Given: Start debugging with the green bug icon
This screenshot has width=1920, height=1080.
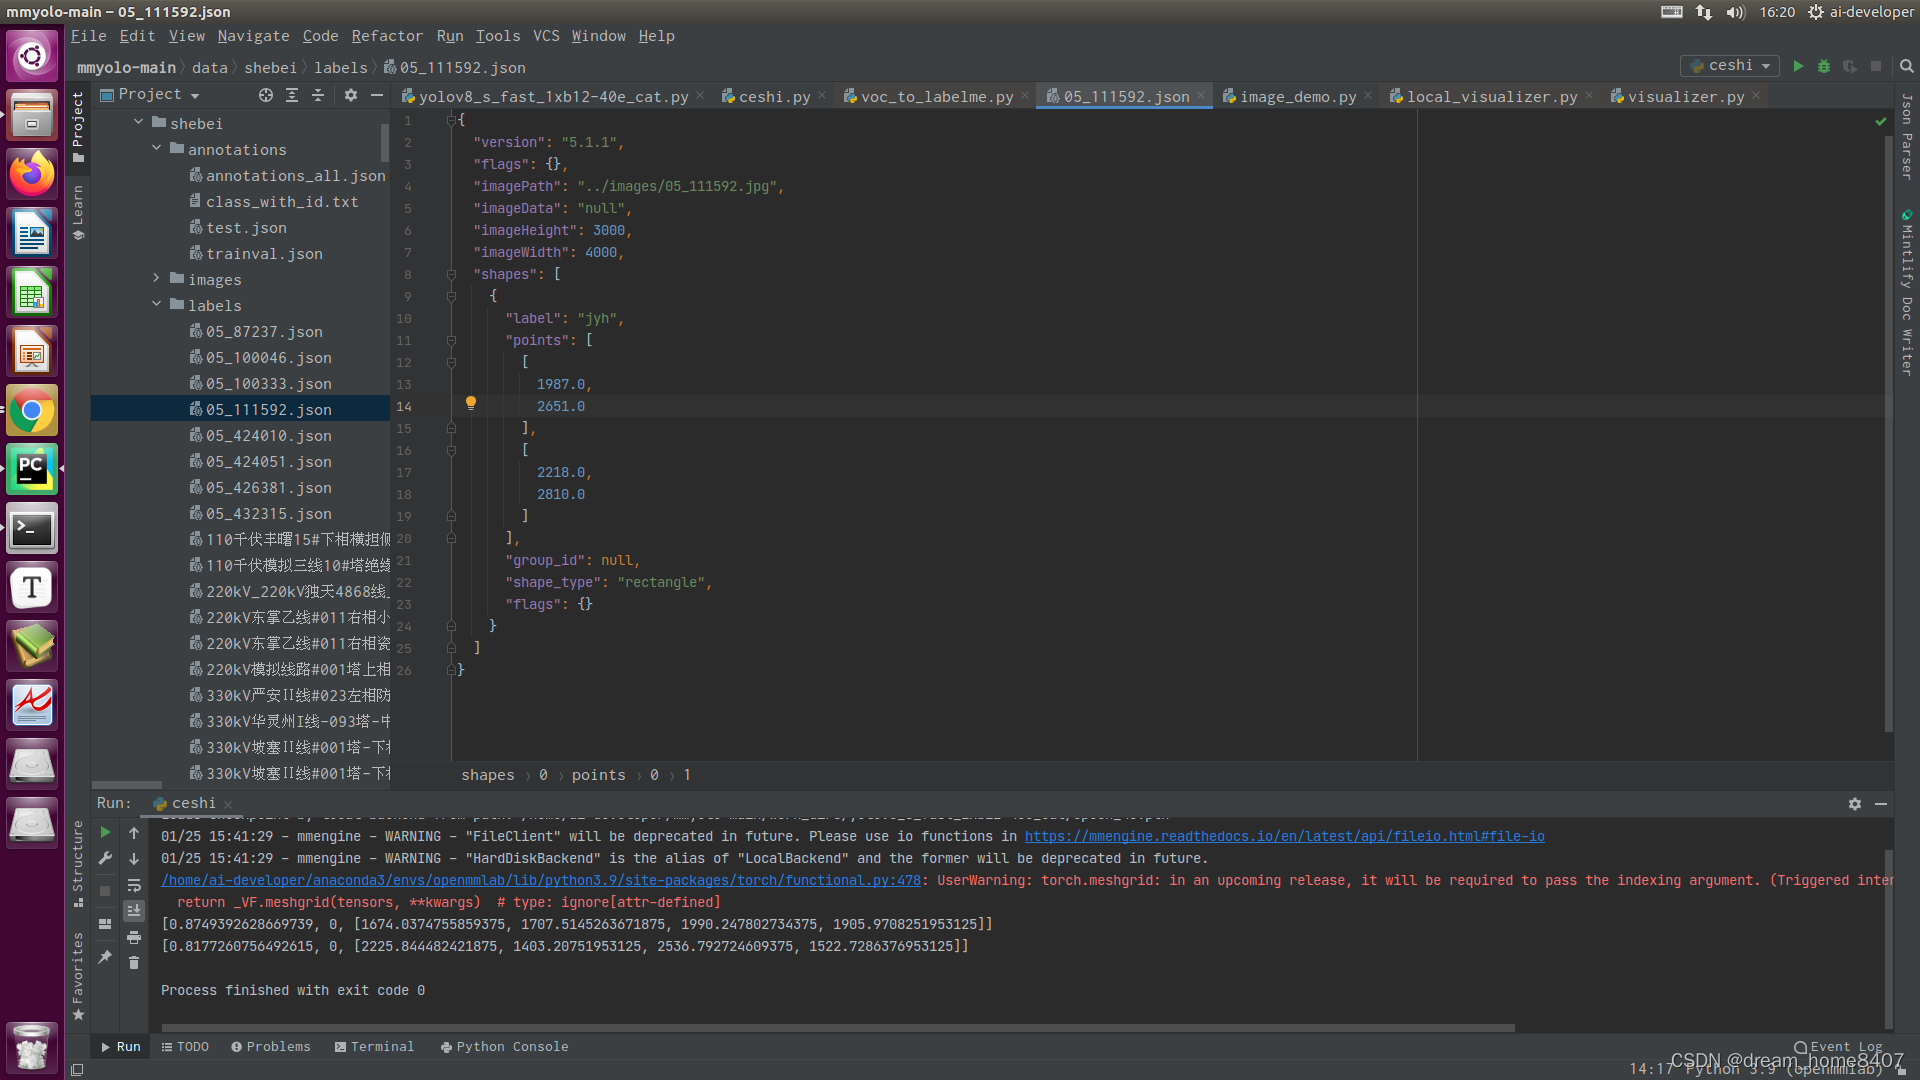Looking at the screenshot, I should (x=1824, y=66).
